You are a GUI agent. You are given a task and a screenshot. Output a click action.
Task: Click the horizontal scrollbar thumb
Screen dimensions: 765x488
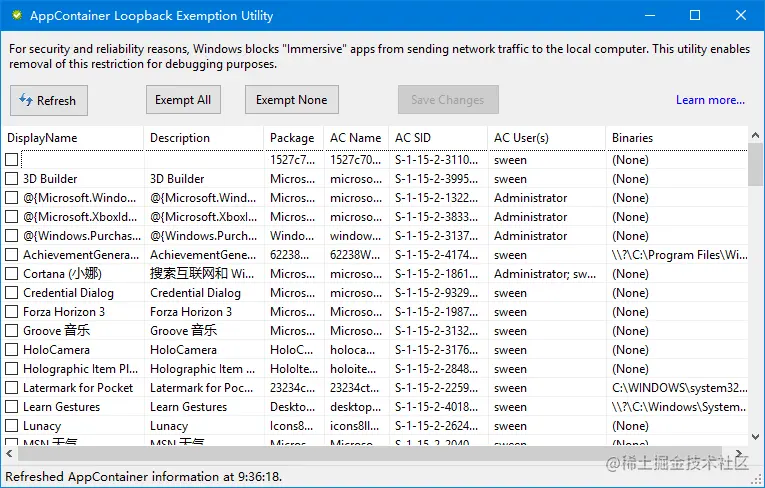(x=370, y=453)
